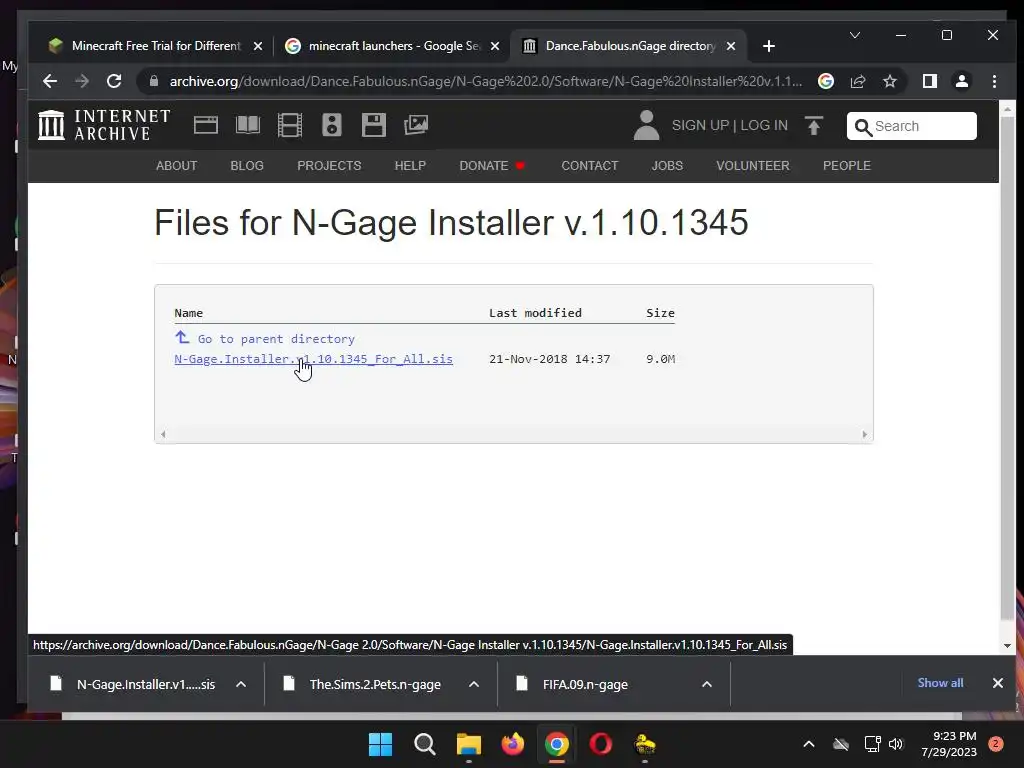Launch Firefox from the taskbar
This screenshot has width=1024, height=768.
pyautogui.click(x=513, y=744)
